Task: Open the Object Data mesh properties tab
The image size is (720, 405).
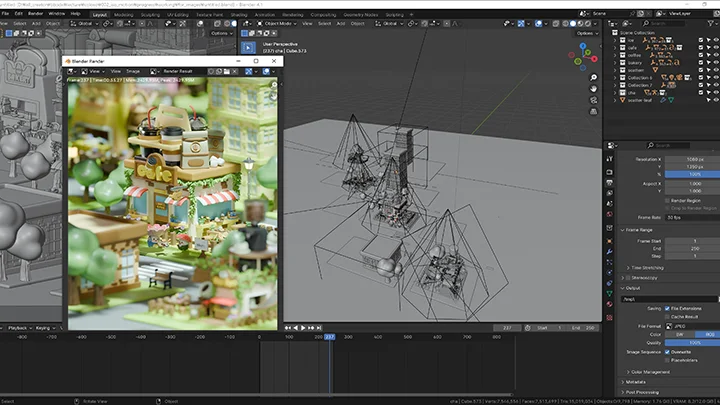Action: pos(609,293)
